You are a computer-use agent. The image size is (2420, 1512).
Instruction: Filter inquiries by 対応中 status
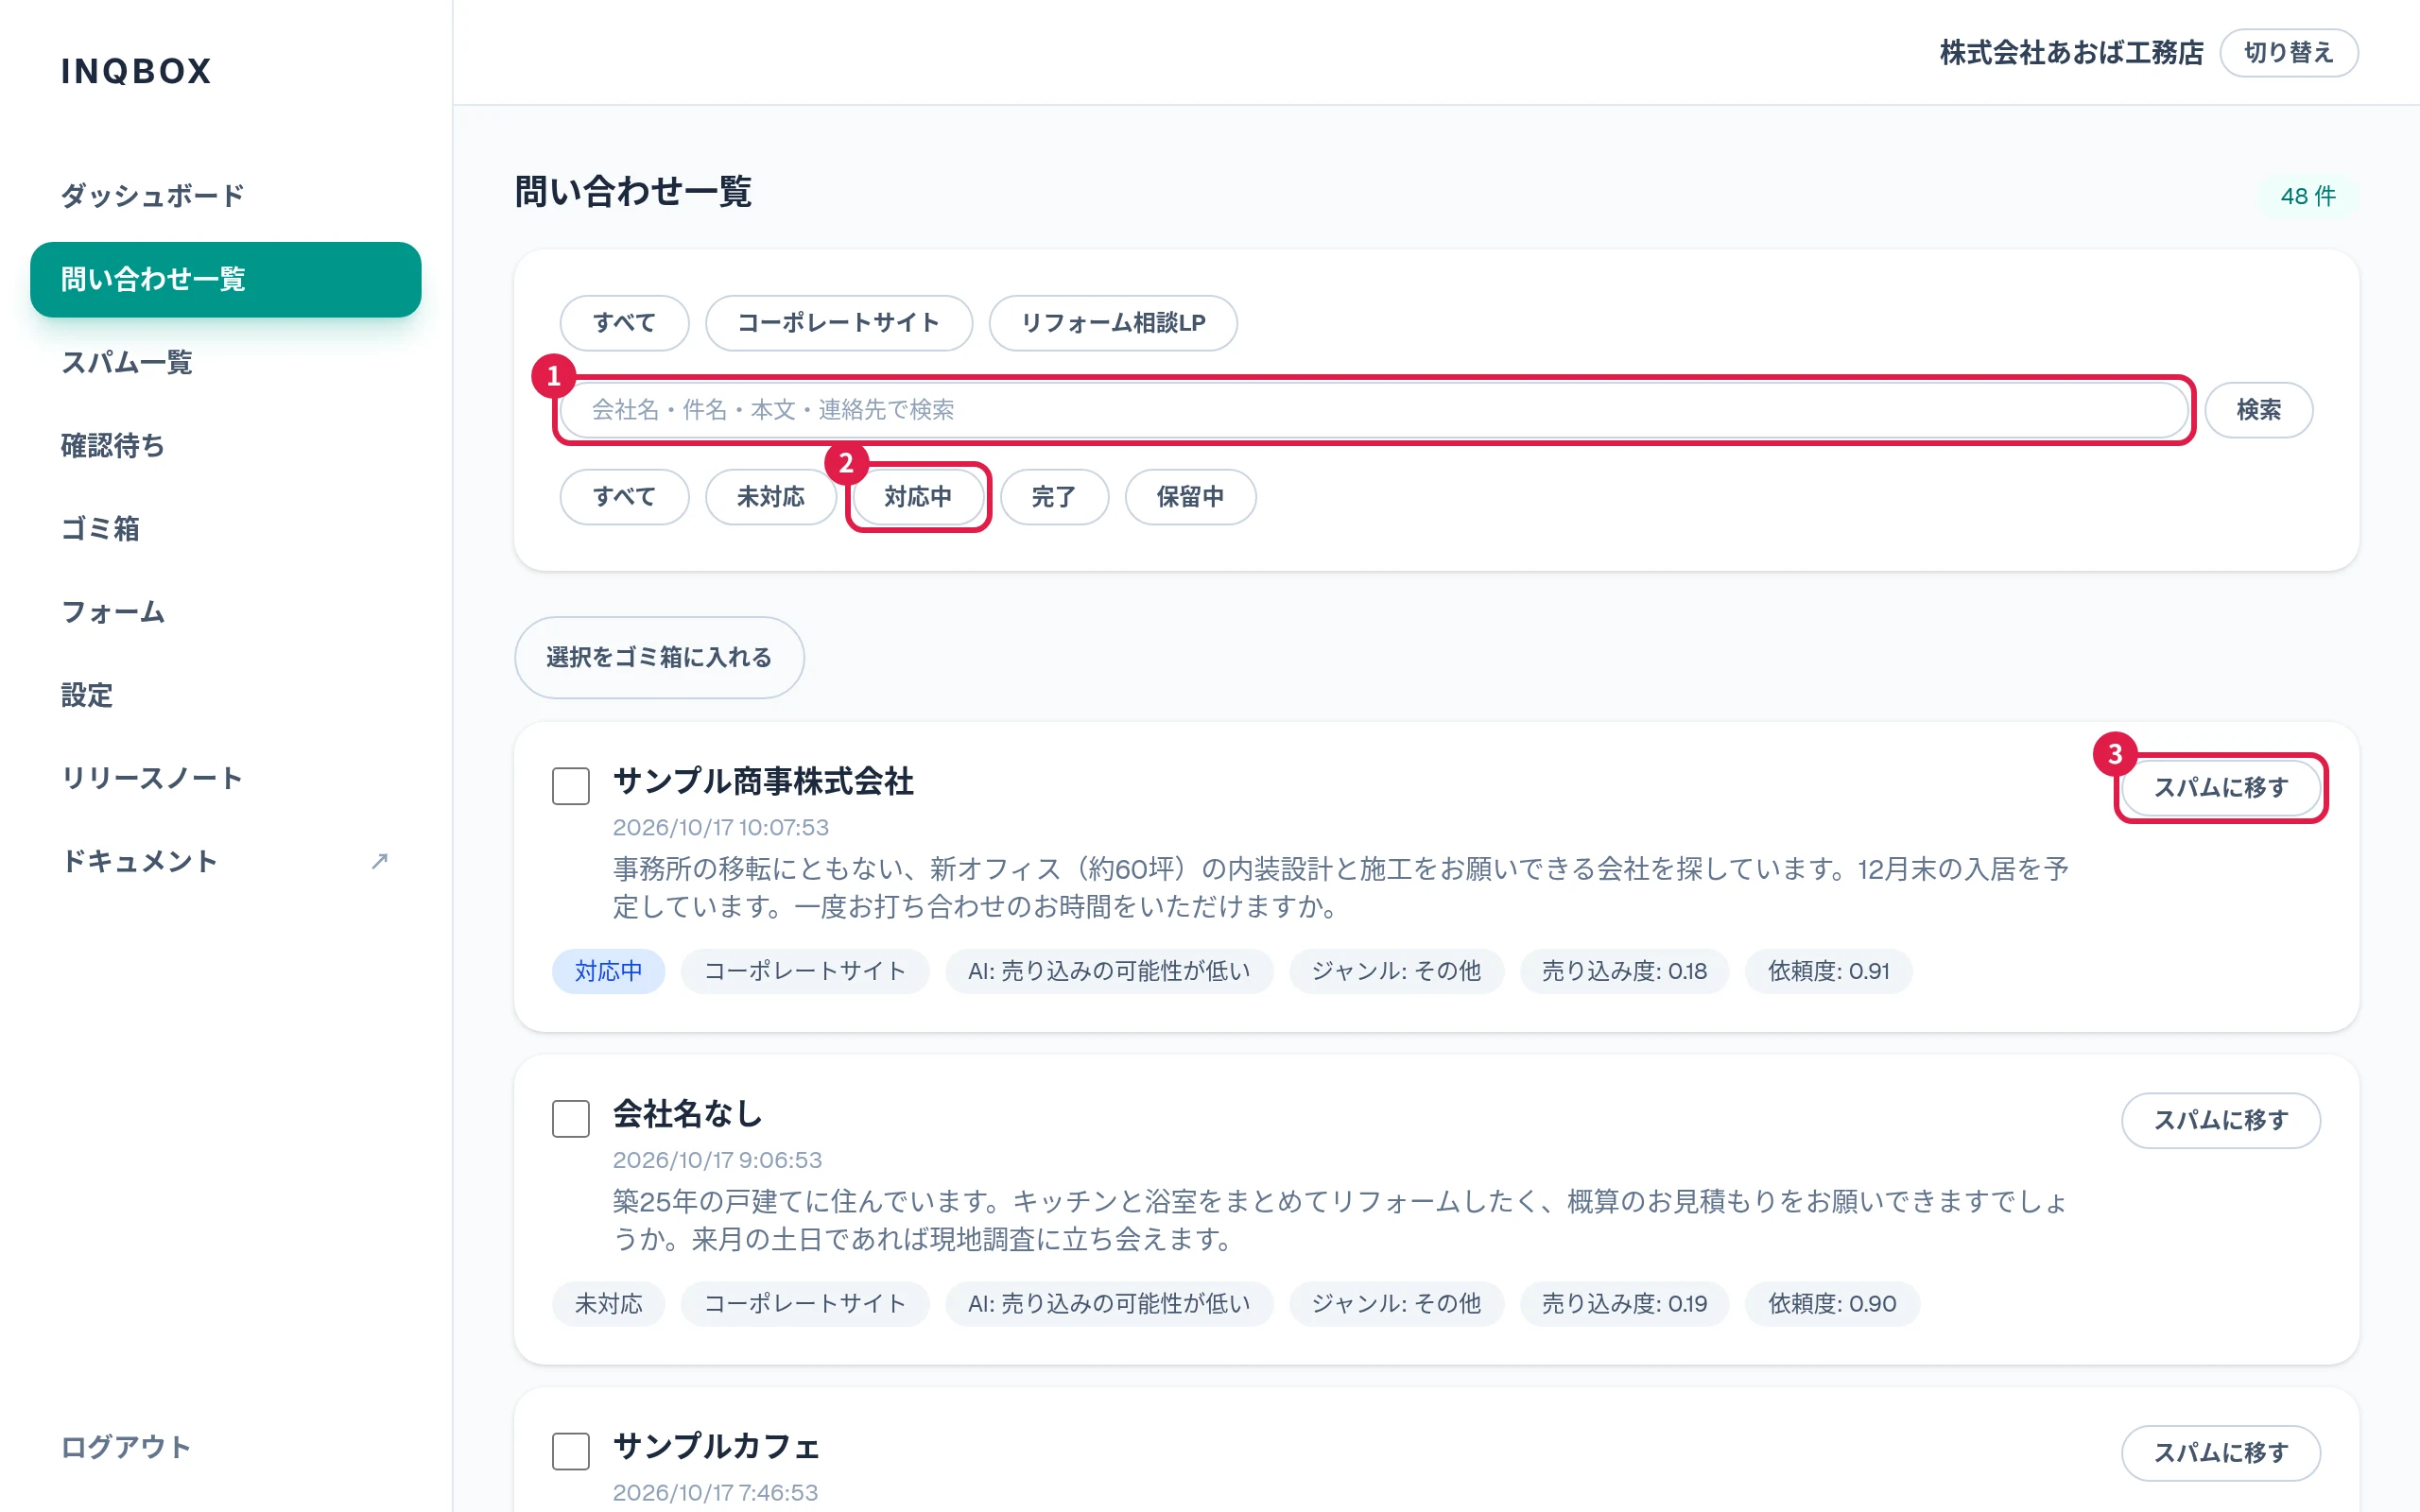pos(917,497)
